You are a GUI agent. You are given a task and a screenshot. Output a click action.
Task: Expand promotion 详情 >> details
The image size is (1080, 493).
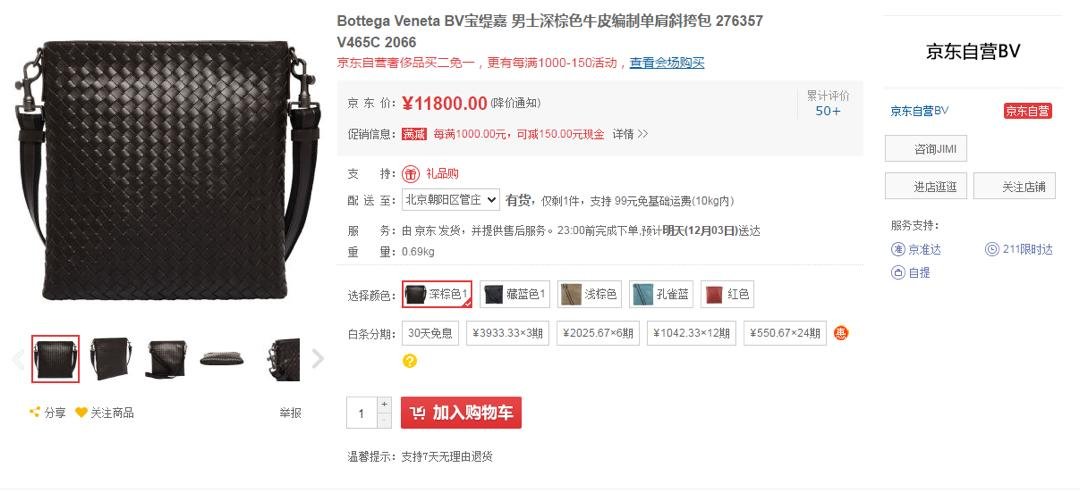pos(630,134)
